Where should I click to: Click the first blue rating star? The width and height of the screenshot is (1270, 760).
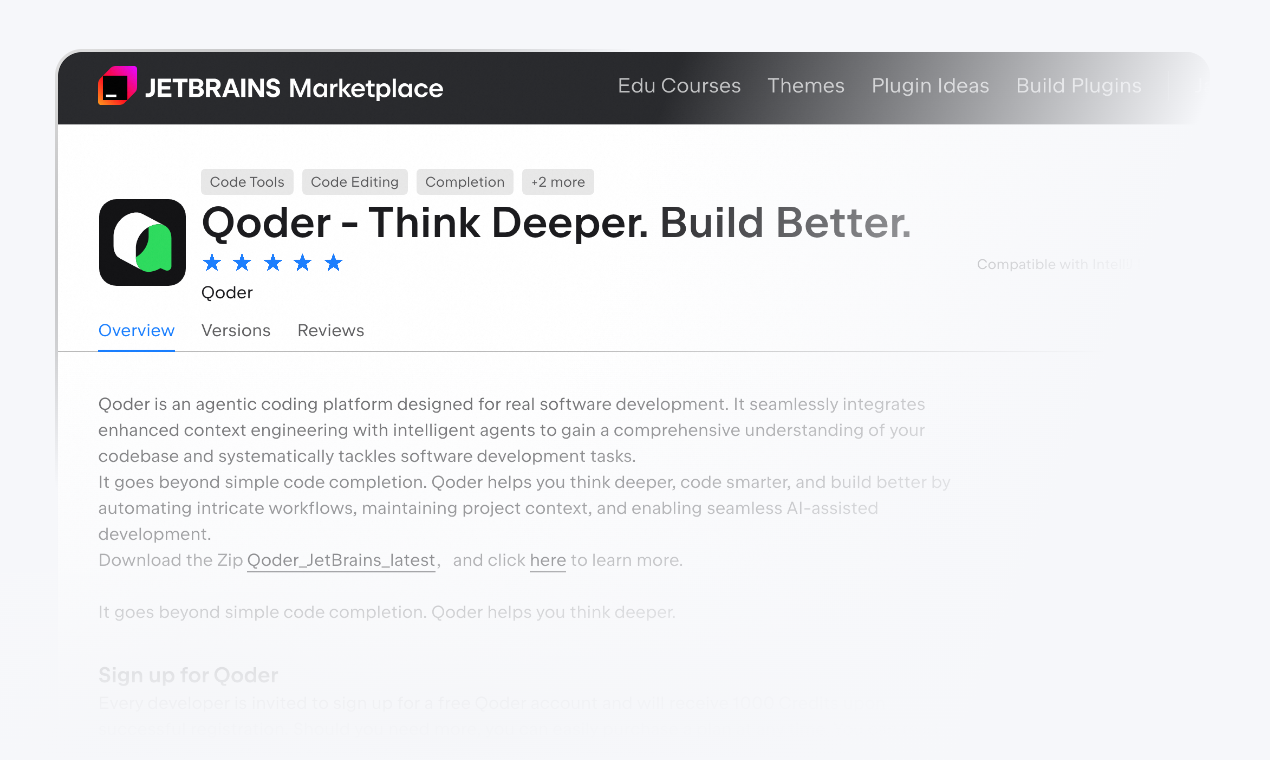(x=211, y=262)
